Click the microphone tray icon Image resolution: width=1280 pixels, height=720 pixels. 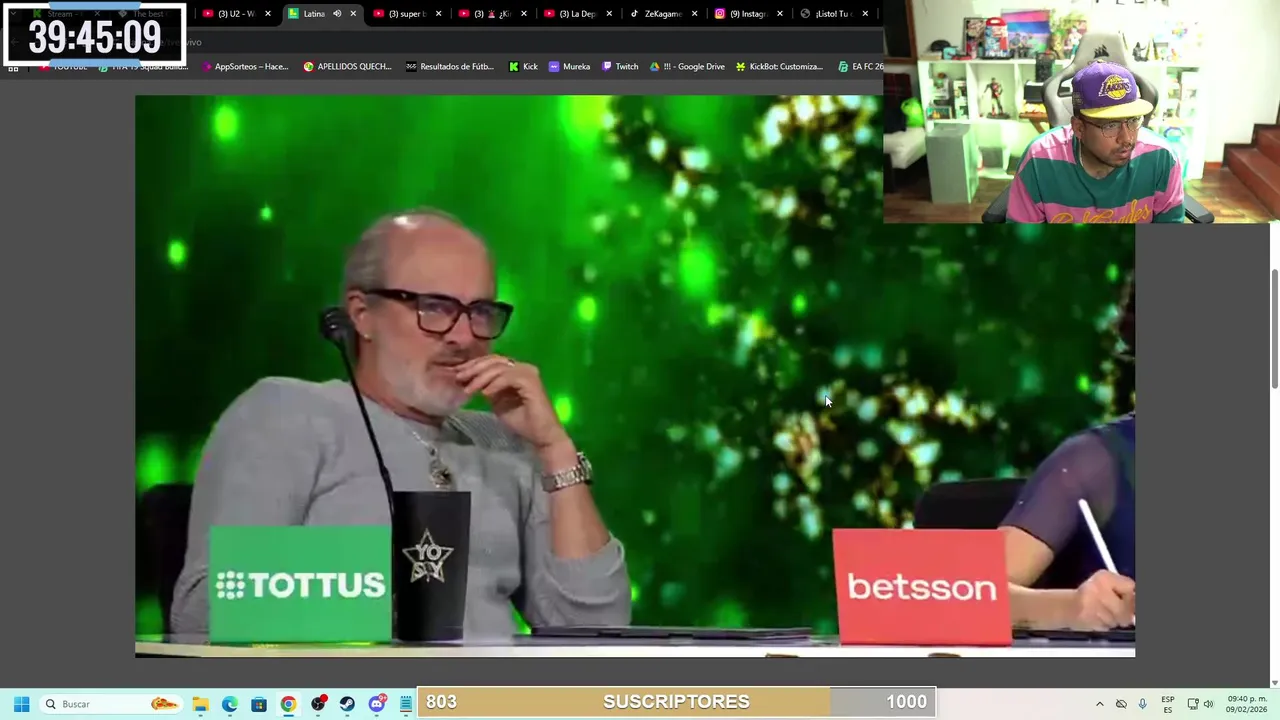tap(1142, 704)
